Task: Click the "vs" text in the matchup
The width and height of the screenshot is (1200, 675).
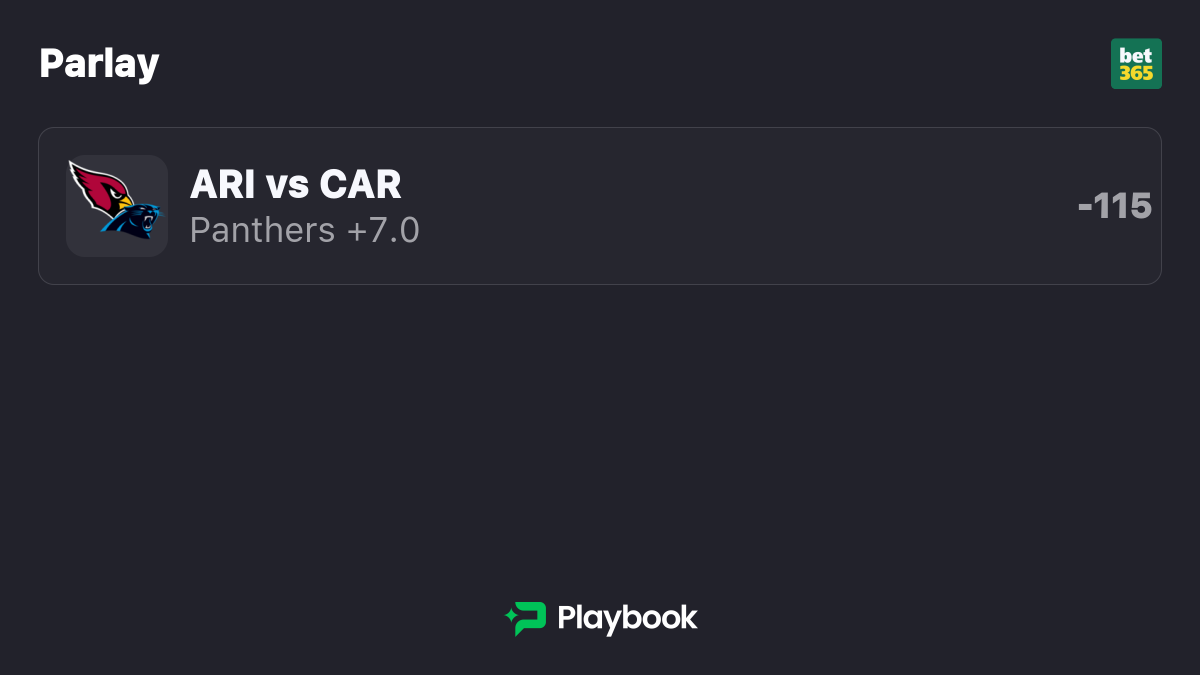Action: click(x=287, y=186)
